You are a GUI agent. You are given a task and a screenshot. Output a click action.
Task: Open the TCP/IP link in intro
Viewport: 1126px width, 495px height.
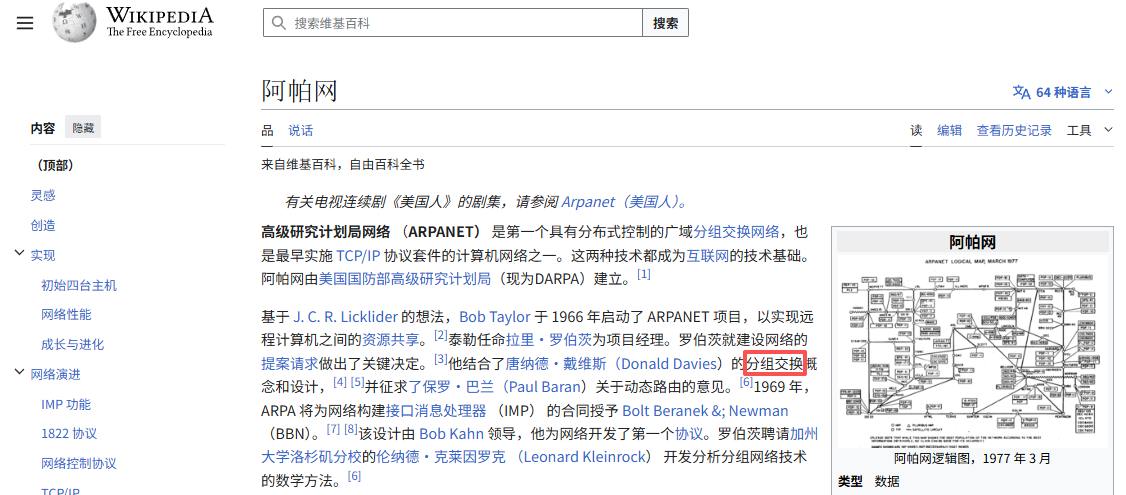tap(358, 256)
